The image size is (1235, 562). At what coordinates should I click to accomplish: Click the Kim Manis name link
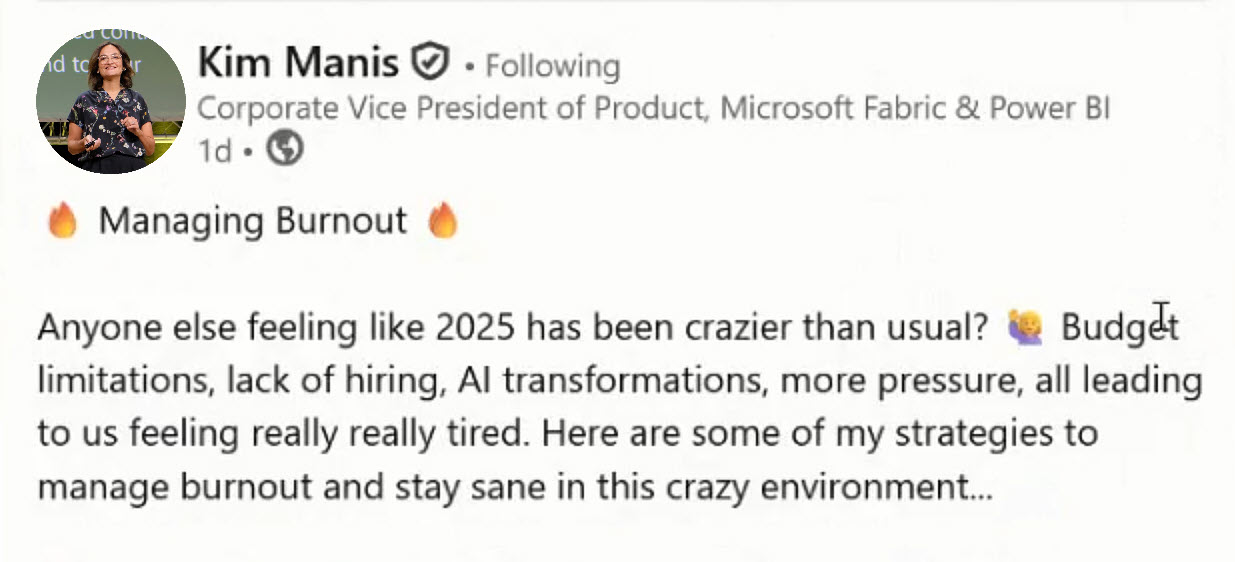point(297,64)
